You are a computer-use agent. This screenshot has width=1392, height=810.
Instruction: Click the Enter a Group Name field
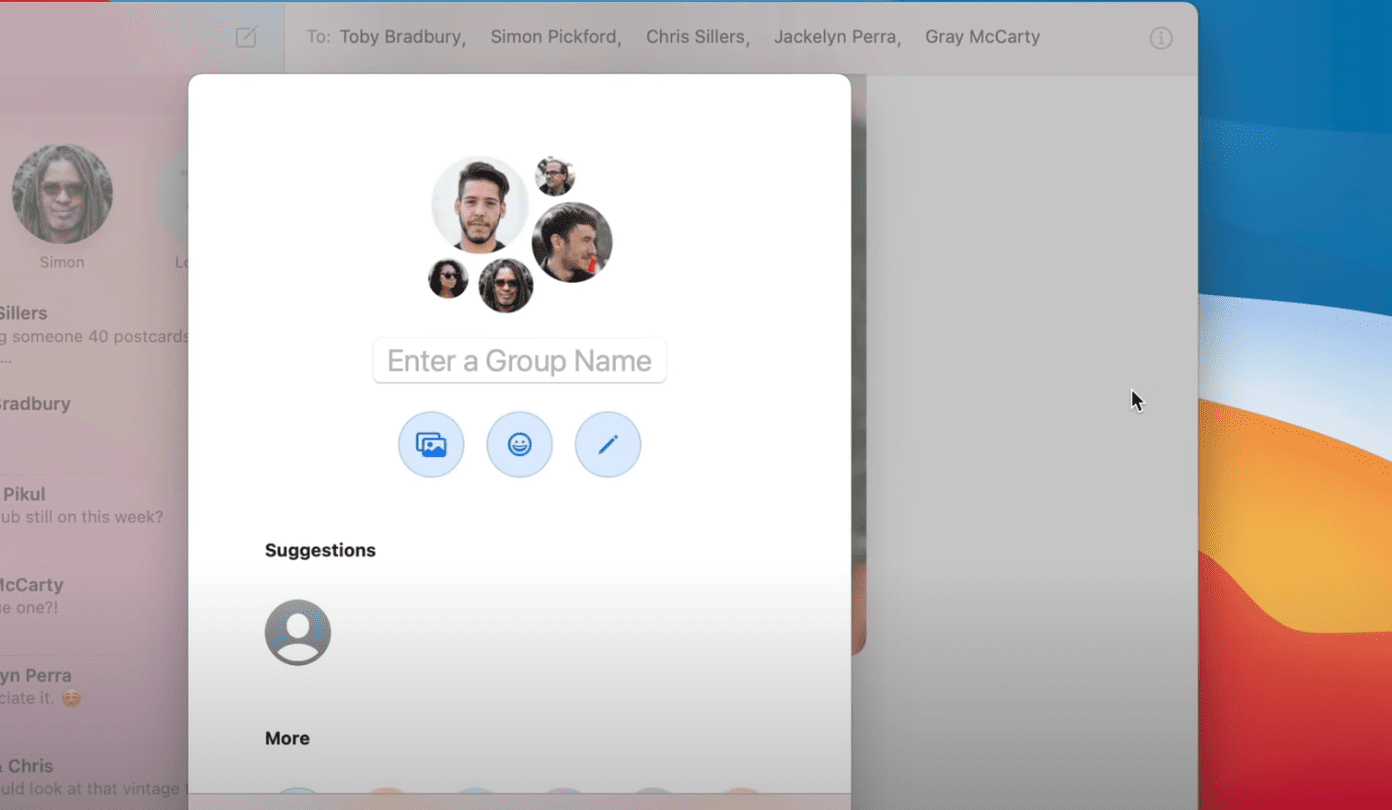[x=519, y=360]
